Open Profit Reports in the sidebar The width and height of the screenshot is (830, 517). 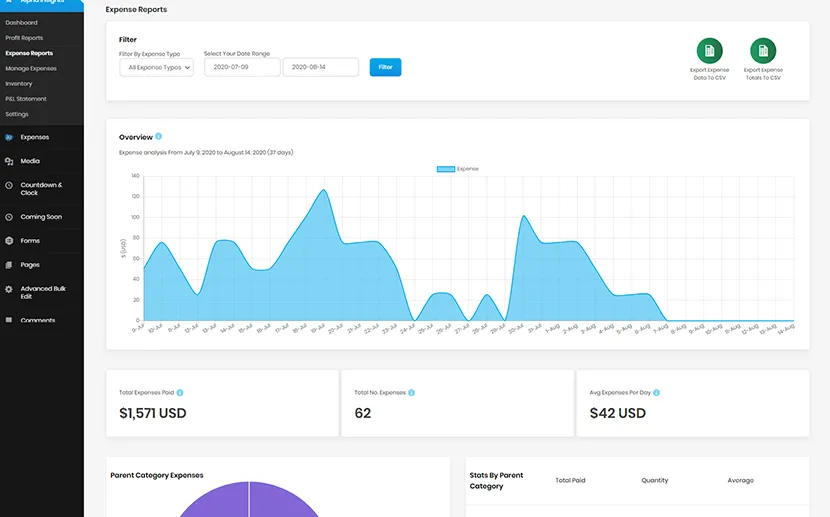pyautogui.click(x=24, y=38)
